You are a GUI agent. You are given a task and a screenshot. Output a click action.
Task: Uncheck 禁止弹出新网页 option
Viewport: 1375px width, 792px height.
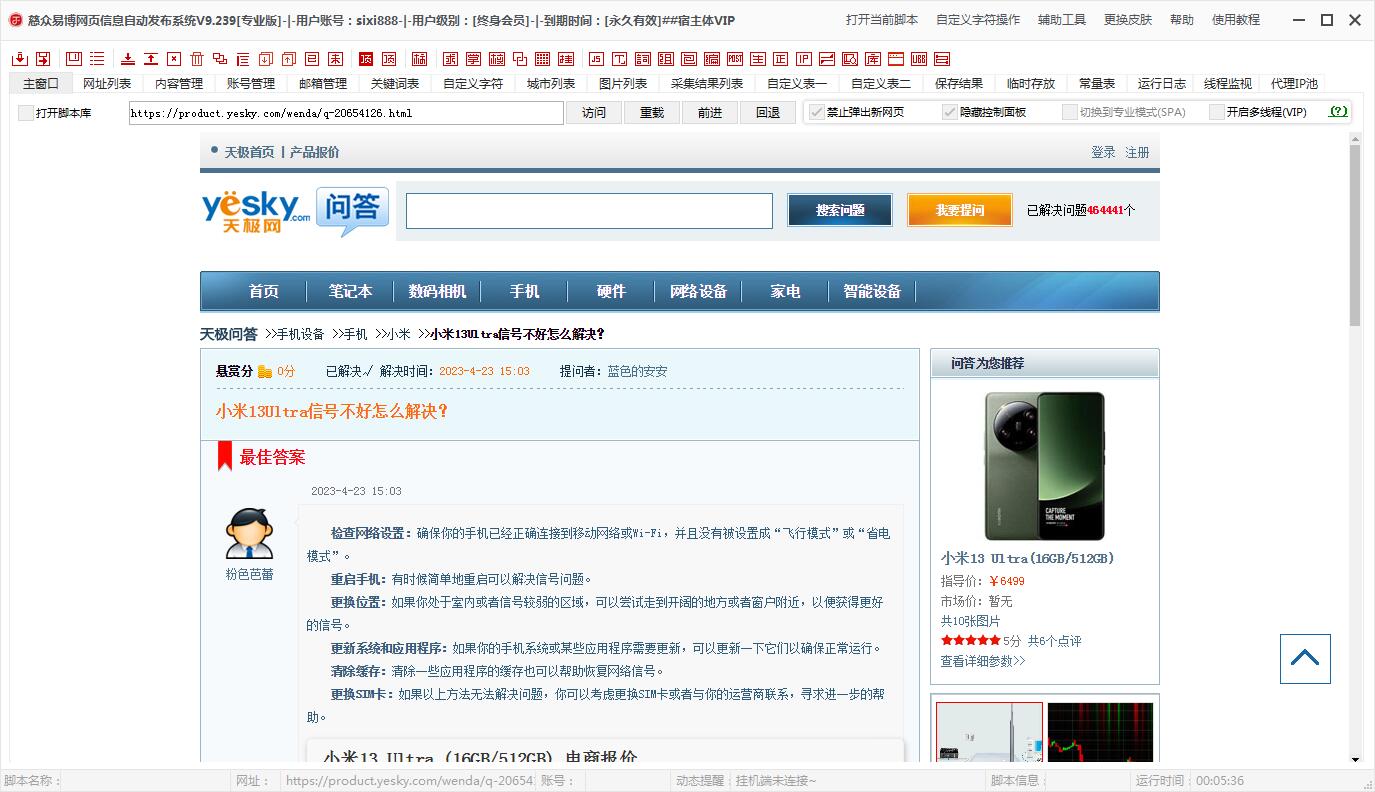point(817,112)
